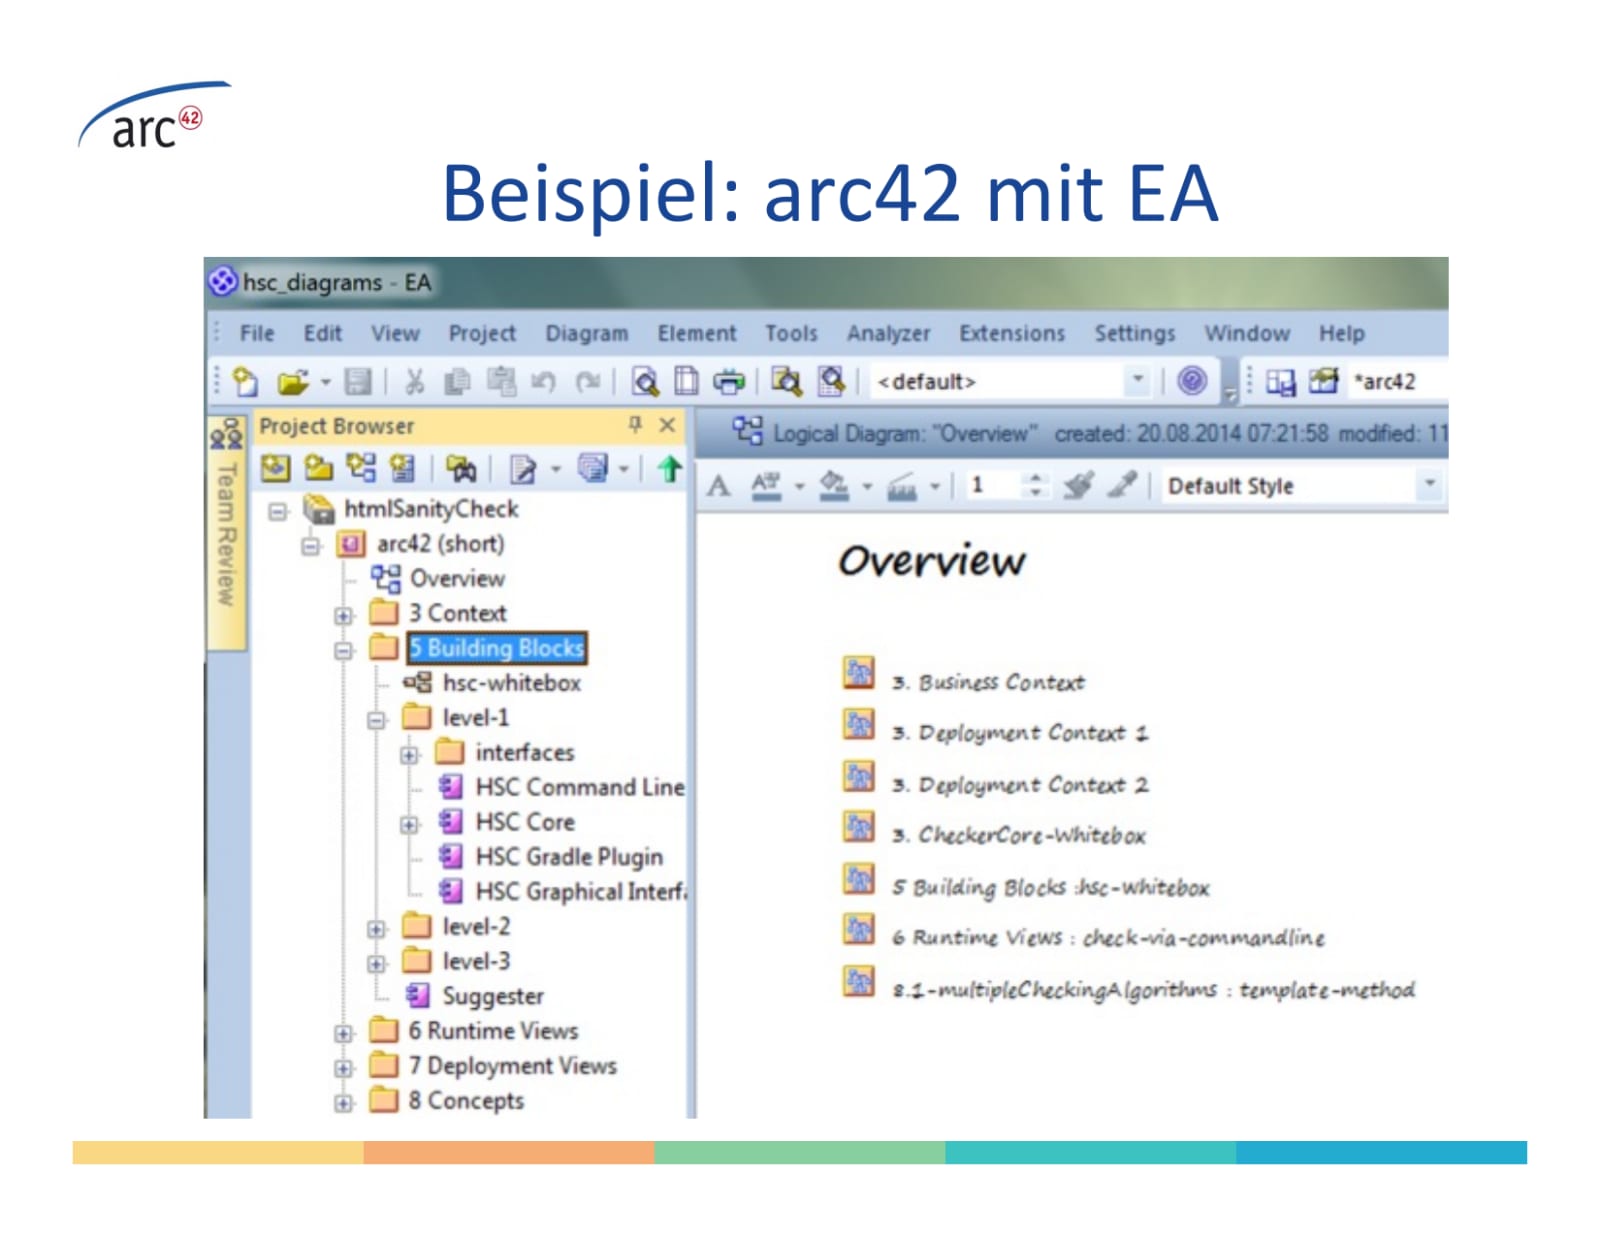Viewport: 1600px width, 1236px height.
Task: Close the Project Browser panel
Action: (x=668, y=425)
